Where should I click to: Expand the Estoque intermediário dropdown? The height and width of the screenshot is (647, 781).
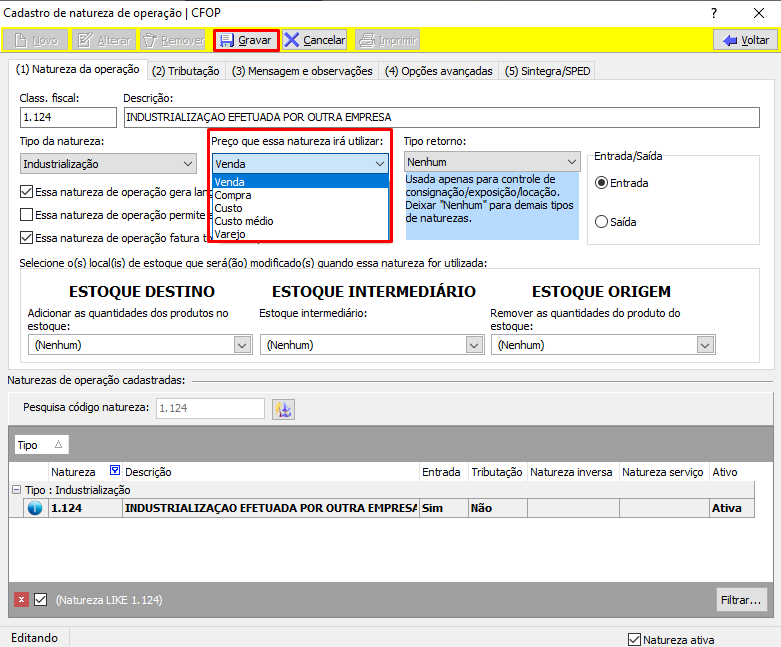point(474,344)
